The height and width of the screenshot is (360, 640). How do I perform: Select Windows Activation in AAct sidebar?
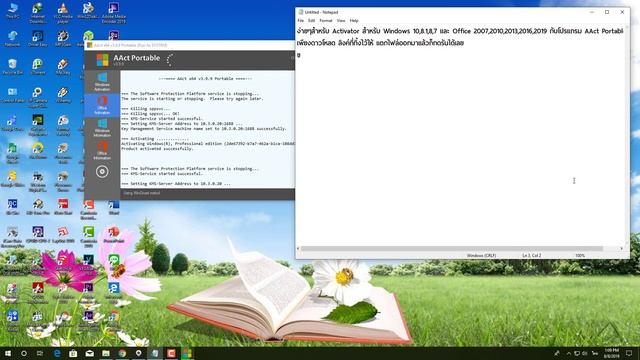102,82
